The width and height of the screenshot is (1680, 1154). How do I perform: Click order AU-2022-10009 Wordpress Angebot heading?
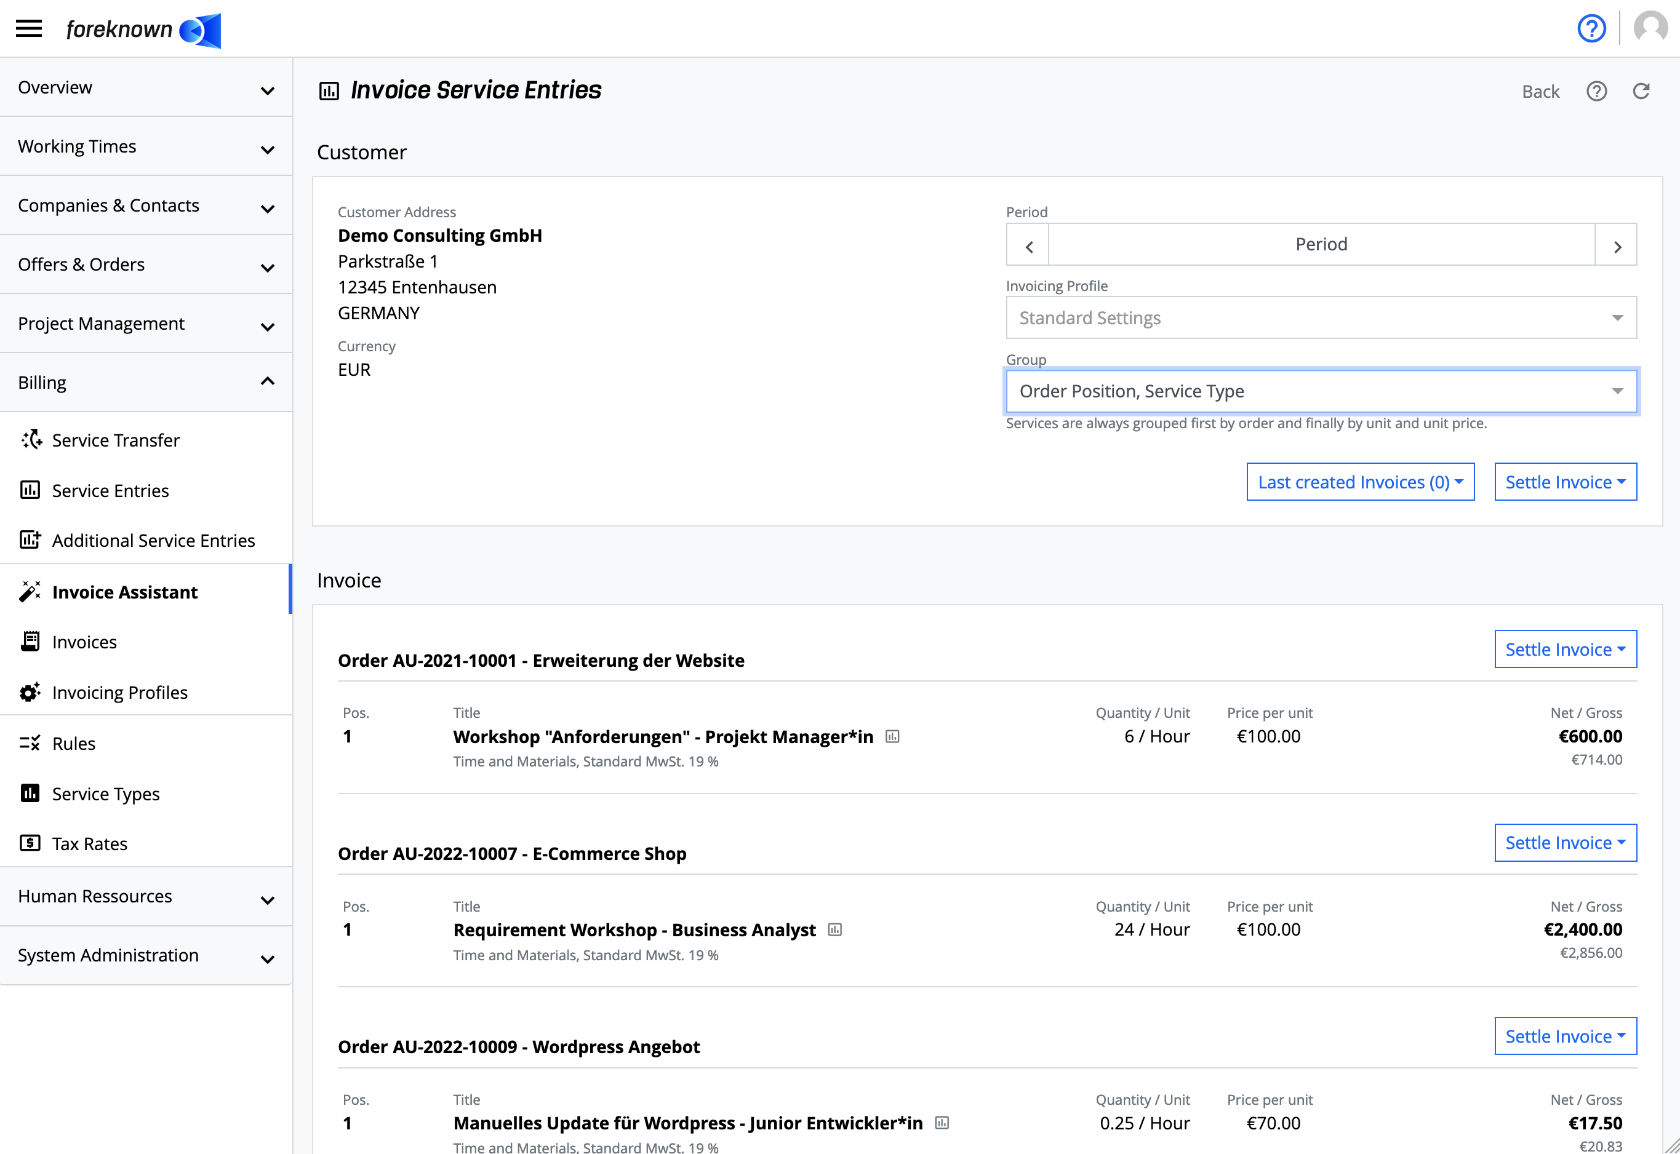click(x=519, y=1047)
